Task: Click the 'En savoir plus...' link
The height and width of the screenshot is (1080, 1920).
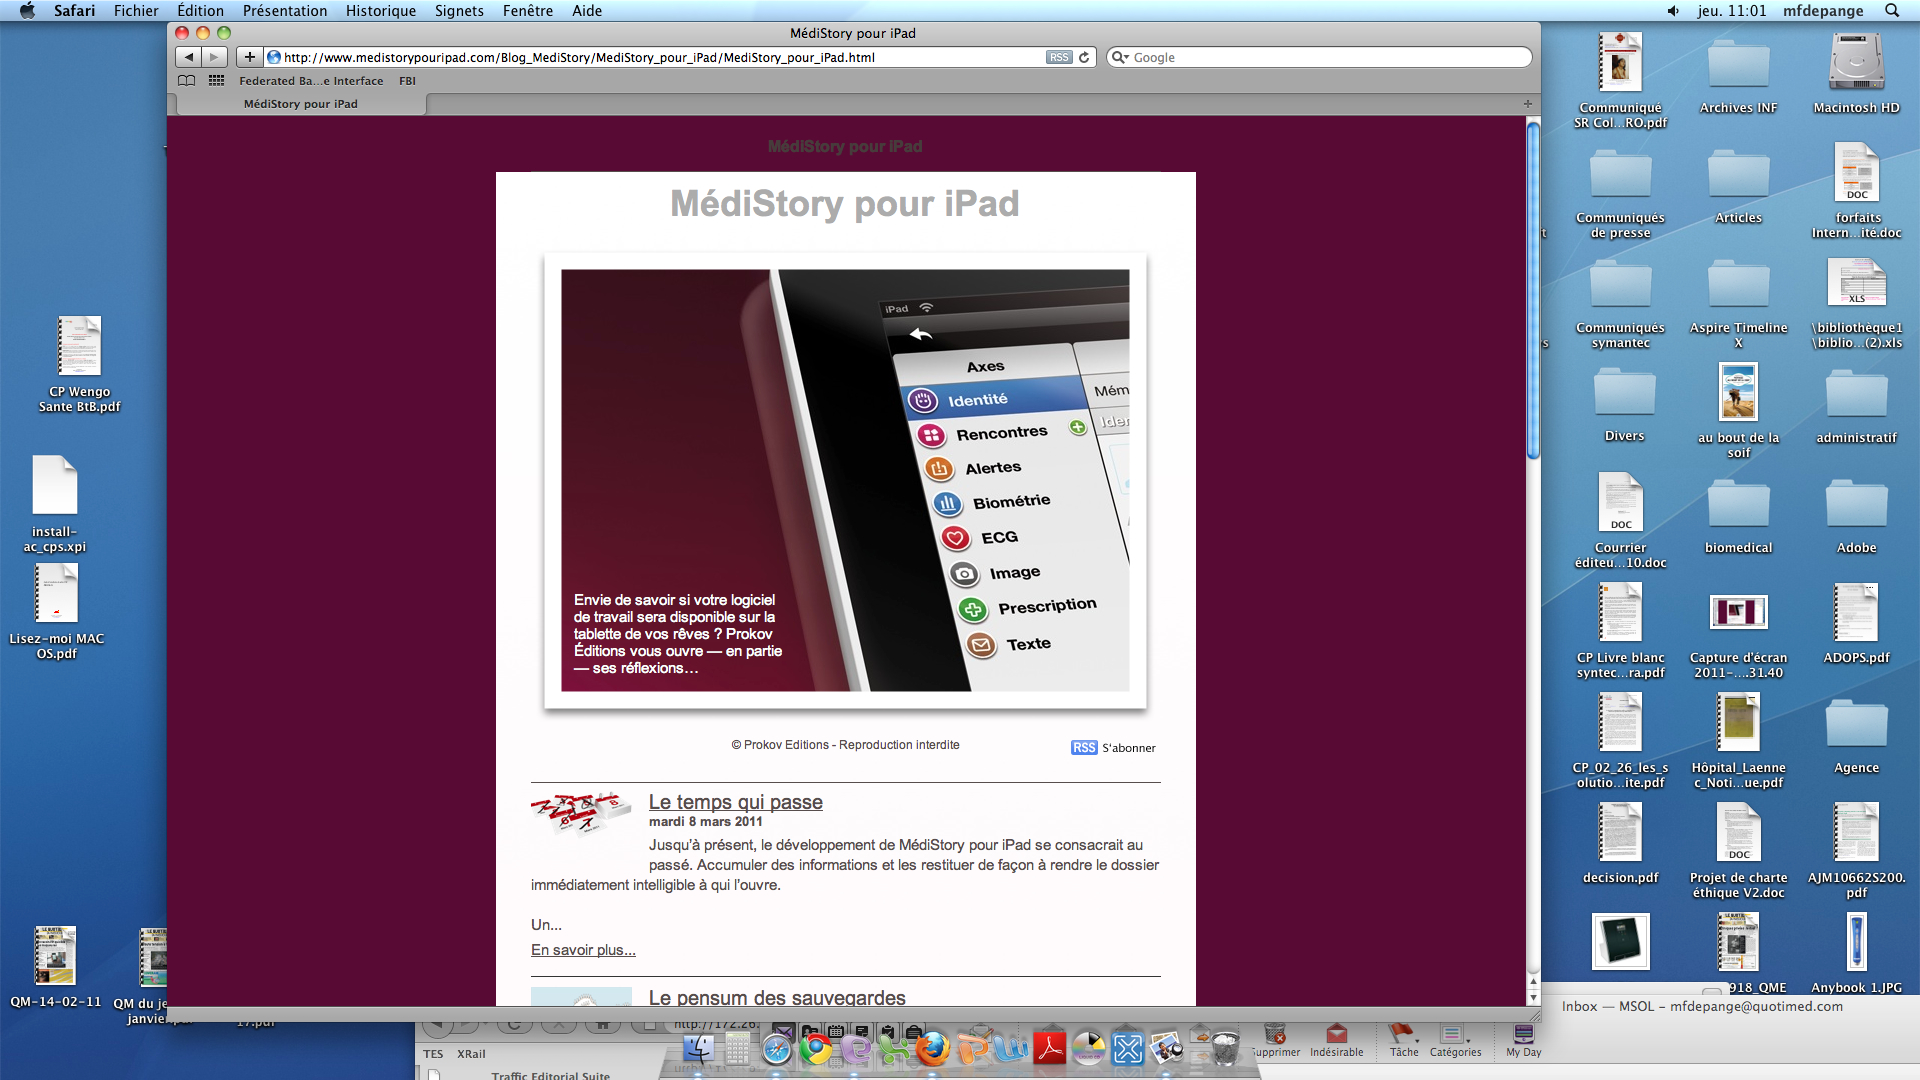Action: 583,950
